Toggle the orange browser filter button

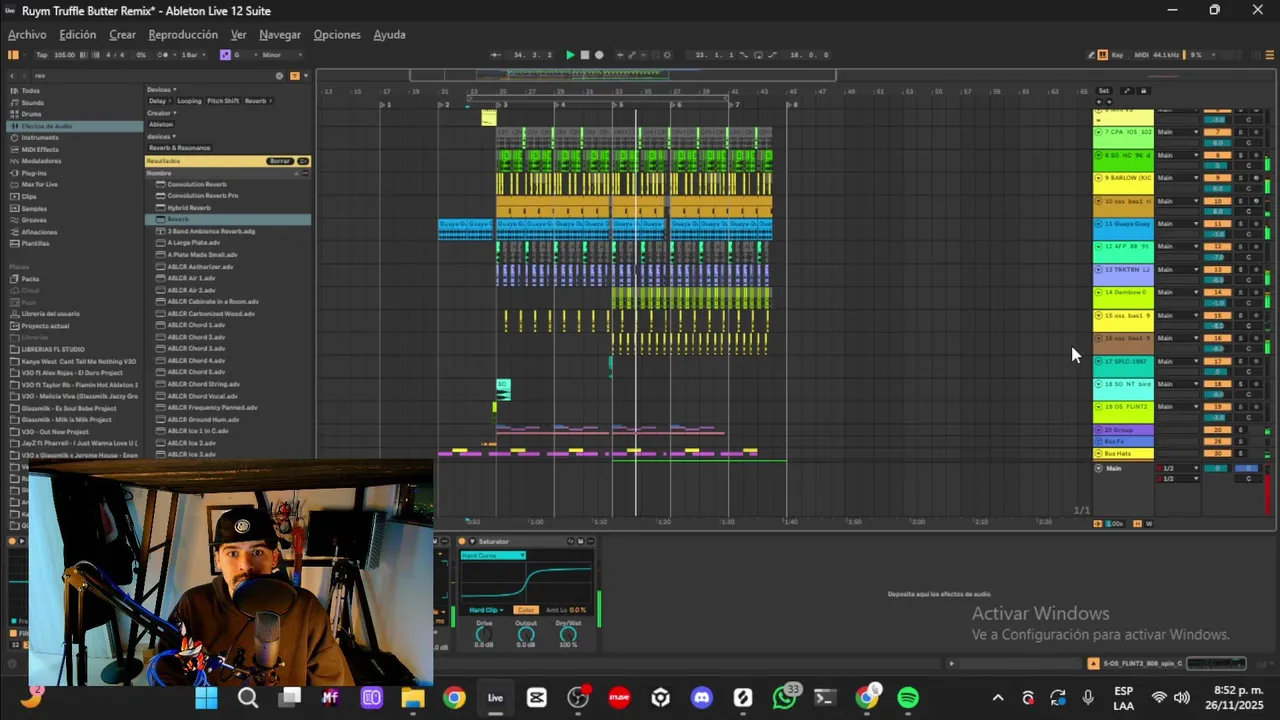295,75
